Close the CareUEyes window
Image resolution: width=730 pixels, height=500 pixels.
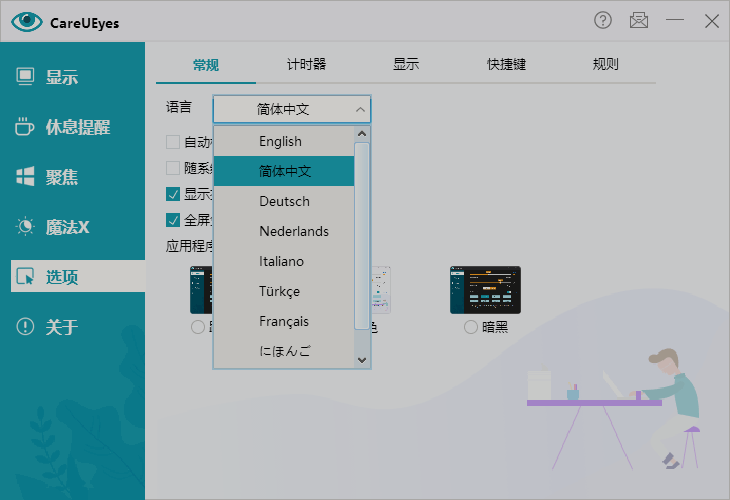point(711,21)
